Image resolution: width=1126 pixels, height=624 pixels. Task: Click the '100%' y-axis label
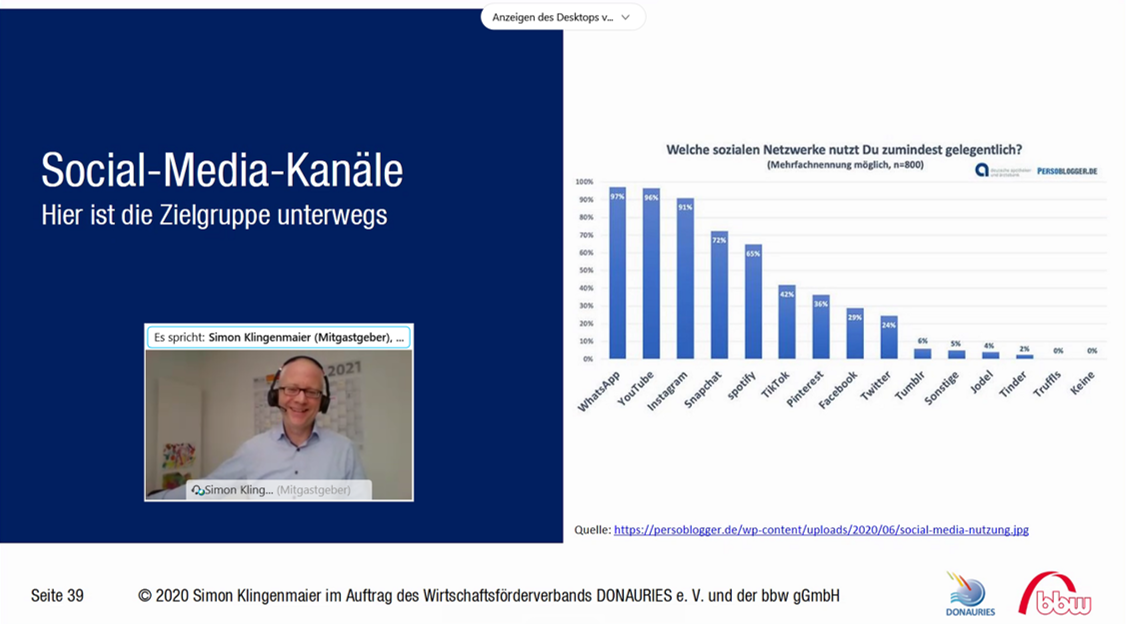pos(584,182)
